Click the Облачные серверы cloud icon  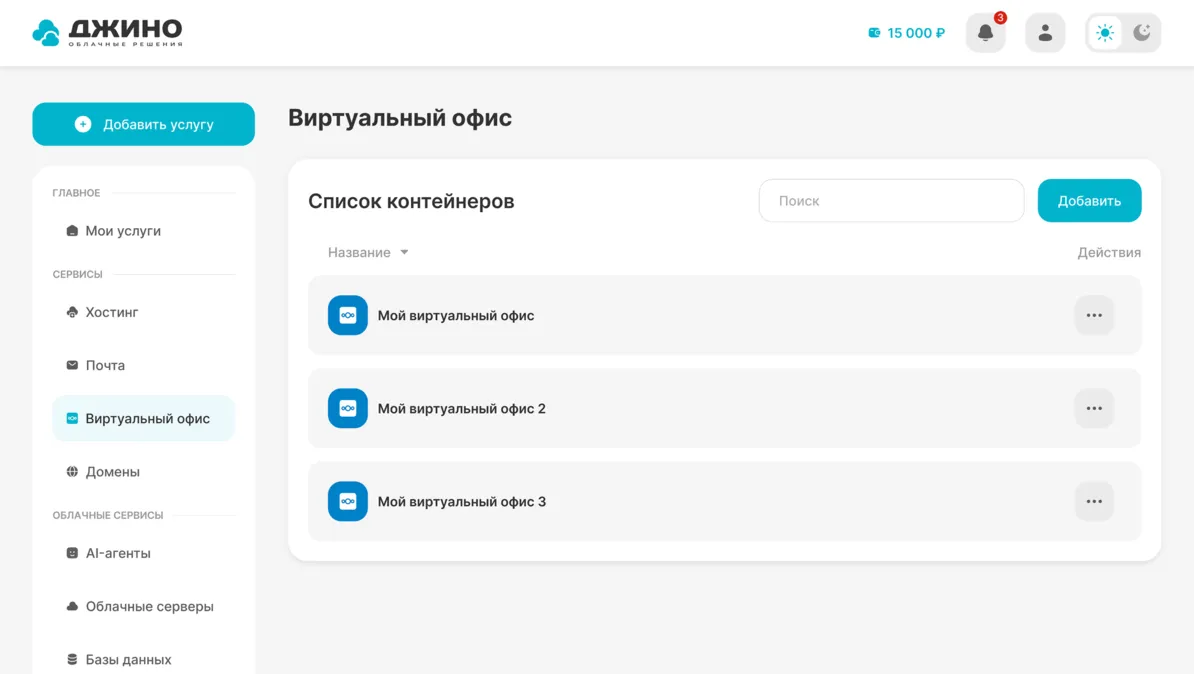pos(72,606)
